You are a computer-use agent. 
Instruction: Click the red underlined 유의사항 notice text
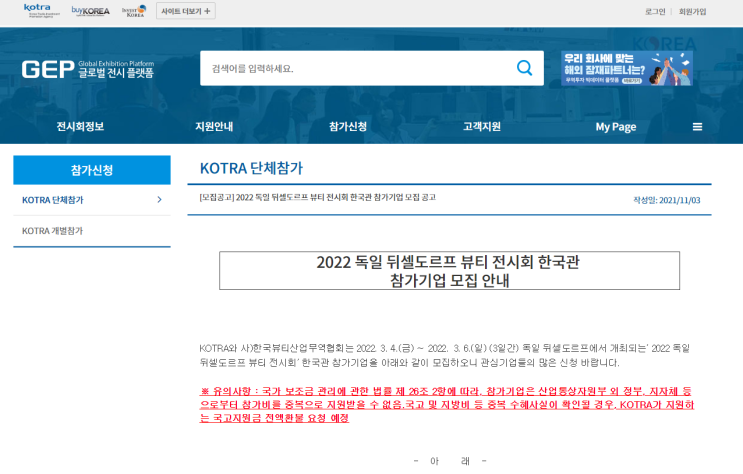446,404
